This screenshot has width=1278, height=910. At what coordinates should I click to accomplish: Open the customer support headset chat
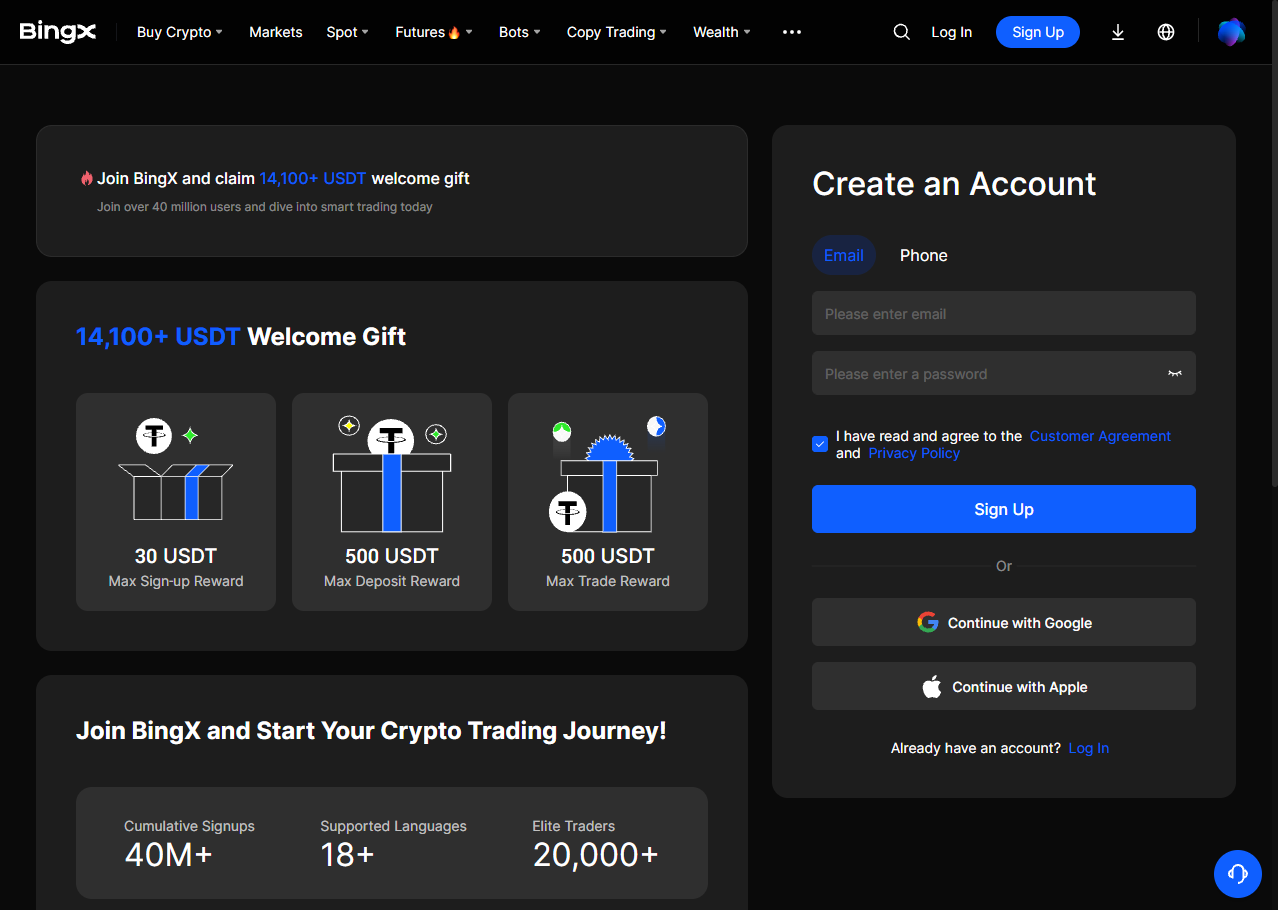[1237, 874]
